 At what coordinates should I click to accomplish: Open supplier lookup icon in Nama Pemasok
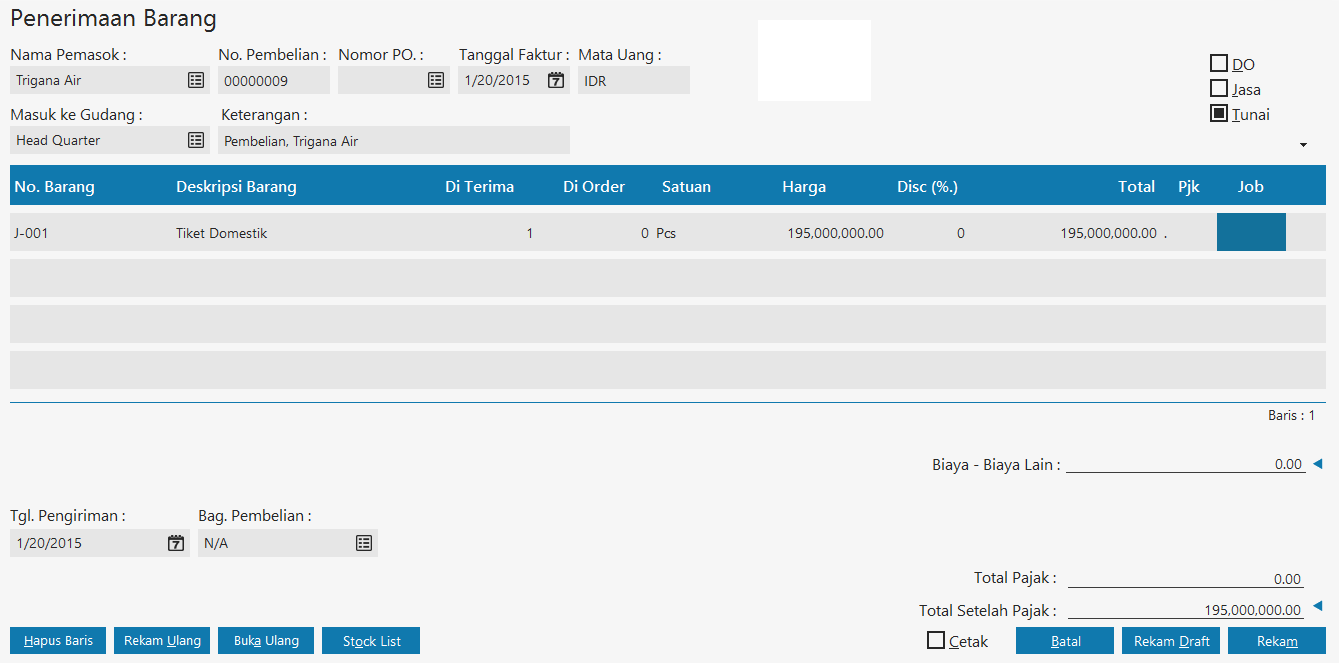(x=196, y=80)
